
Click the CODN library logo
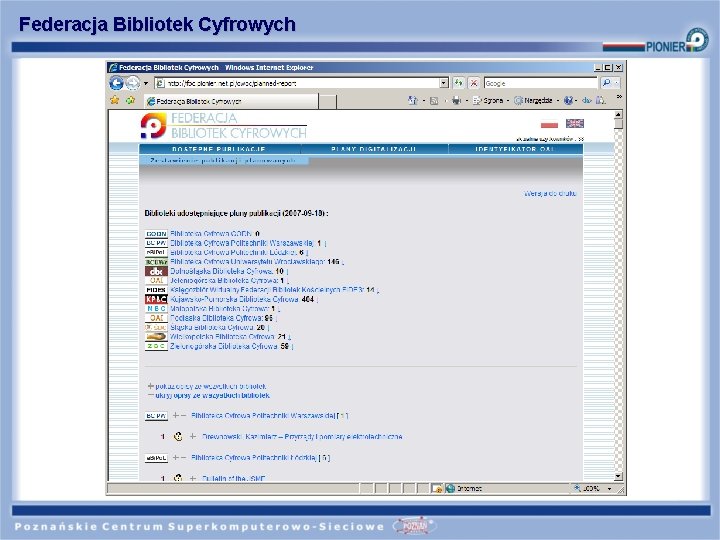pos(156,234)
